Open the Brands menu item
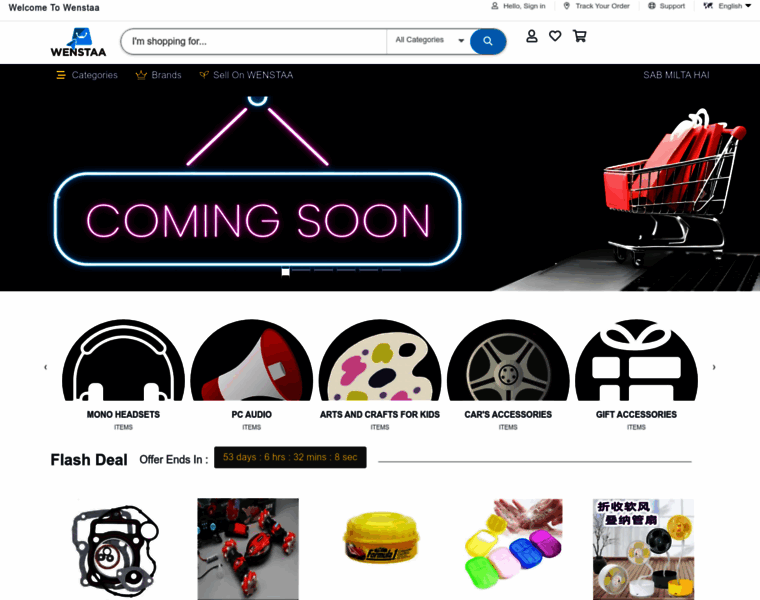 (x=166, y=75)
